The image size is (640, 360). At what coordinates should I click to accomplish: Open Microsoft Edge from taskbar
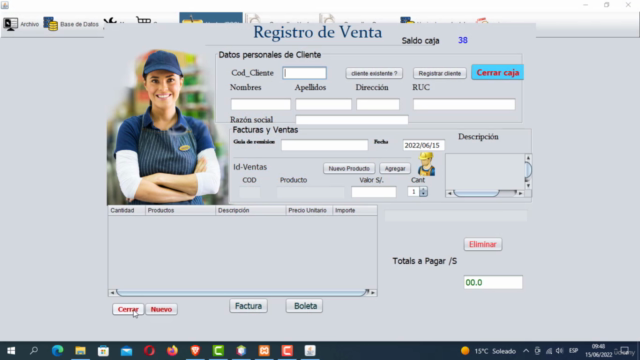point(57,351)
